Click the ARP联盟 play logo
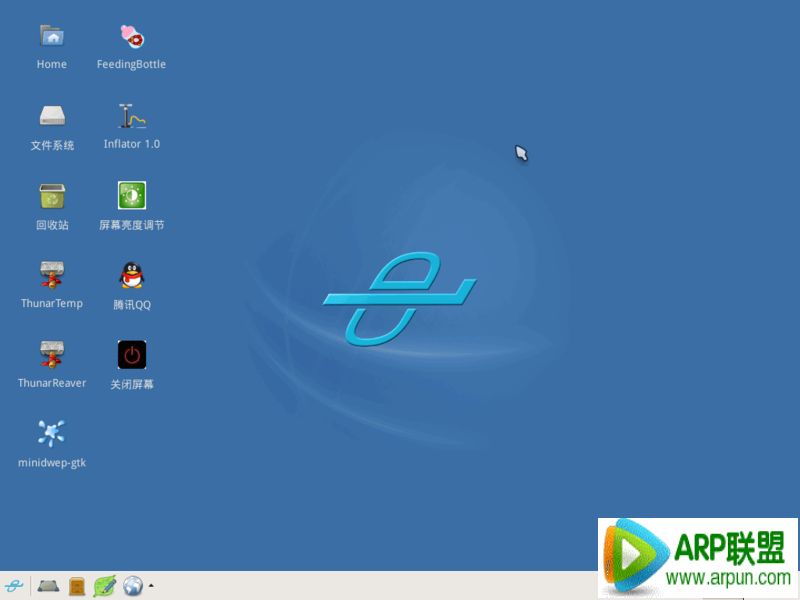The width and height of the screenshot is (800, 600). pos(637,552)
